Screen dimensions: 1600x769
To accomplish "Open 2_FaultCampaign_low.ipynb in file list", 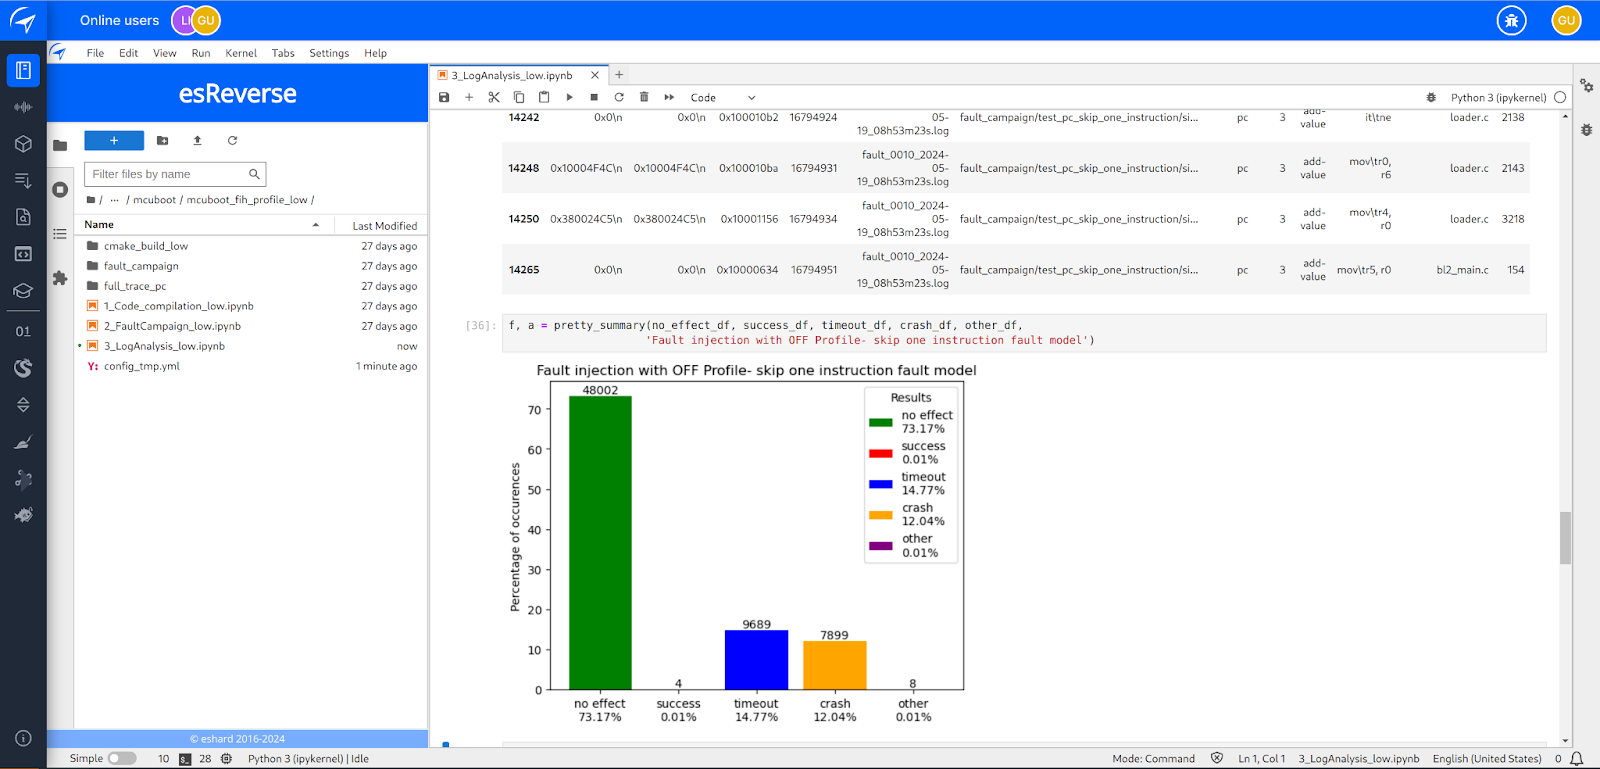I will click(x=172, y=326).
